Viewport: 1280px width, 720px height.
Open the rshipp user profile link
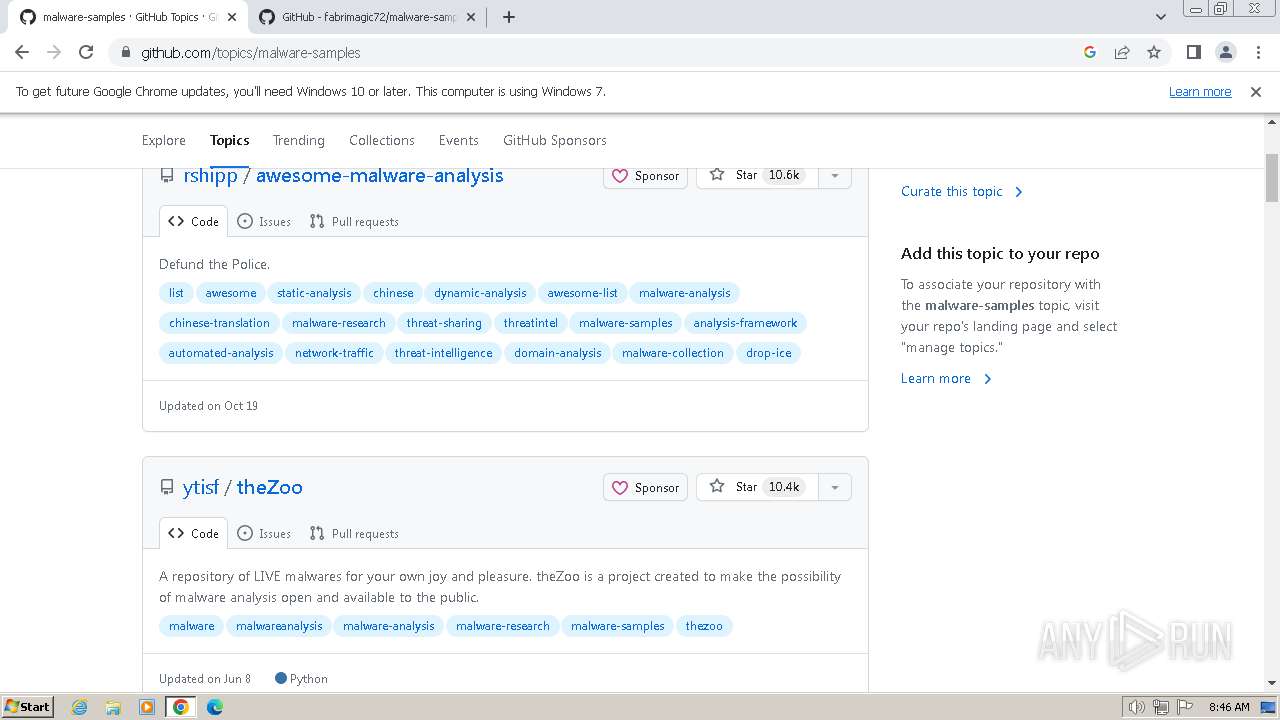coord(211,176)
